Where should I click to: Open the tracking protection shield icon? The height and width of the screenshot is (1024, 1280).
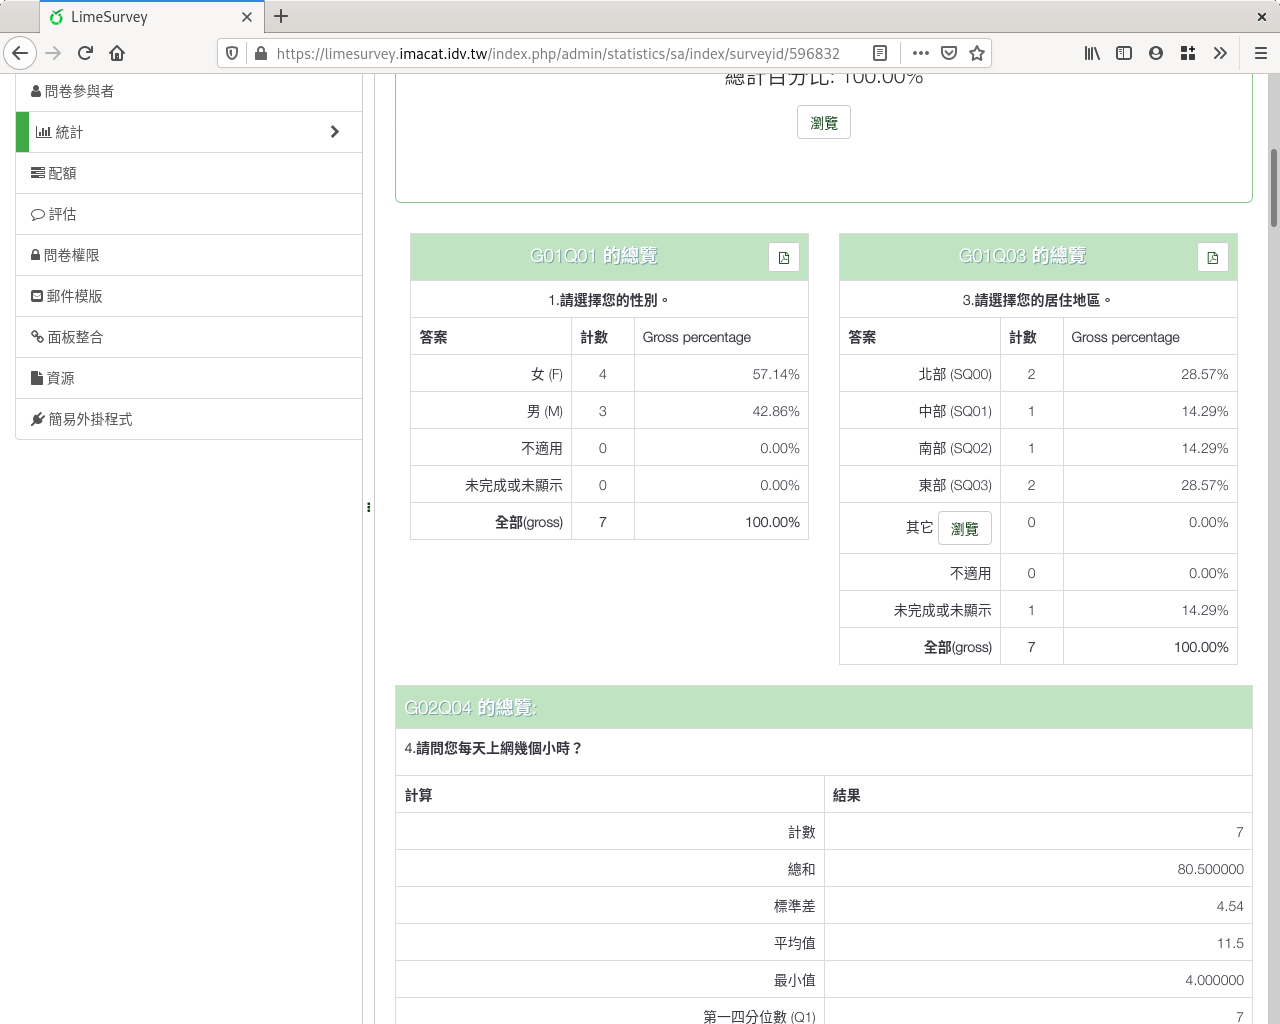tap(232, 53)
